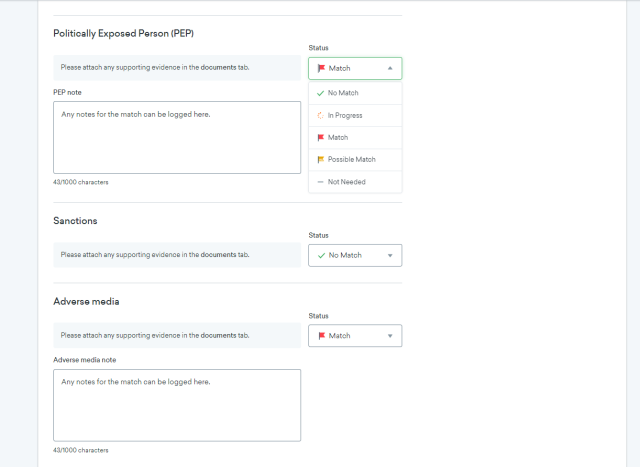
Task: Pick "In Progress" from the status options
Action: point(345,115)
